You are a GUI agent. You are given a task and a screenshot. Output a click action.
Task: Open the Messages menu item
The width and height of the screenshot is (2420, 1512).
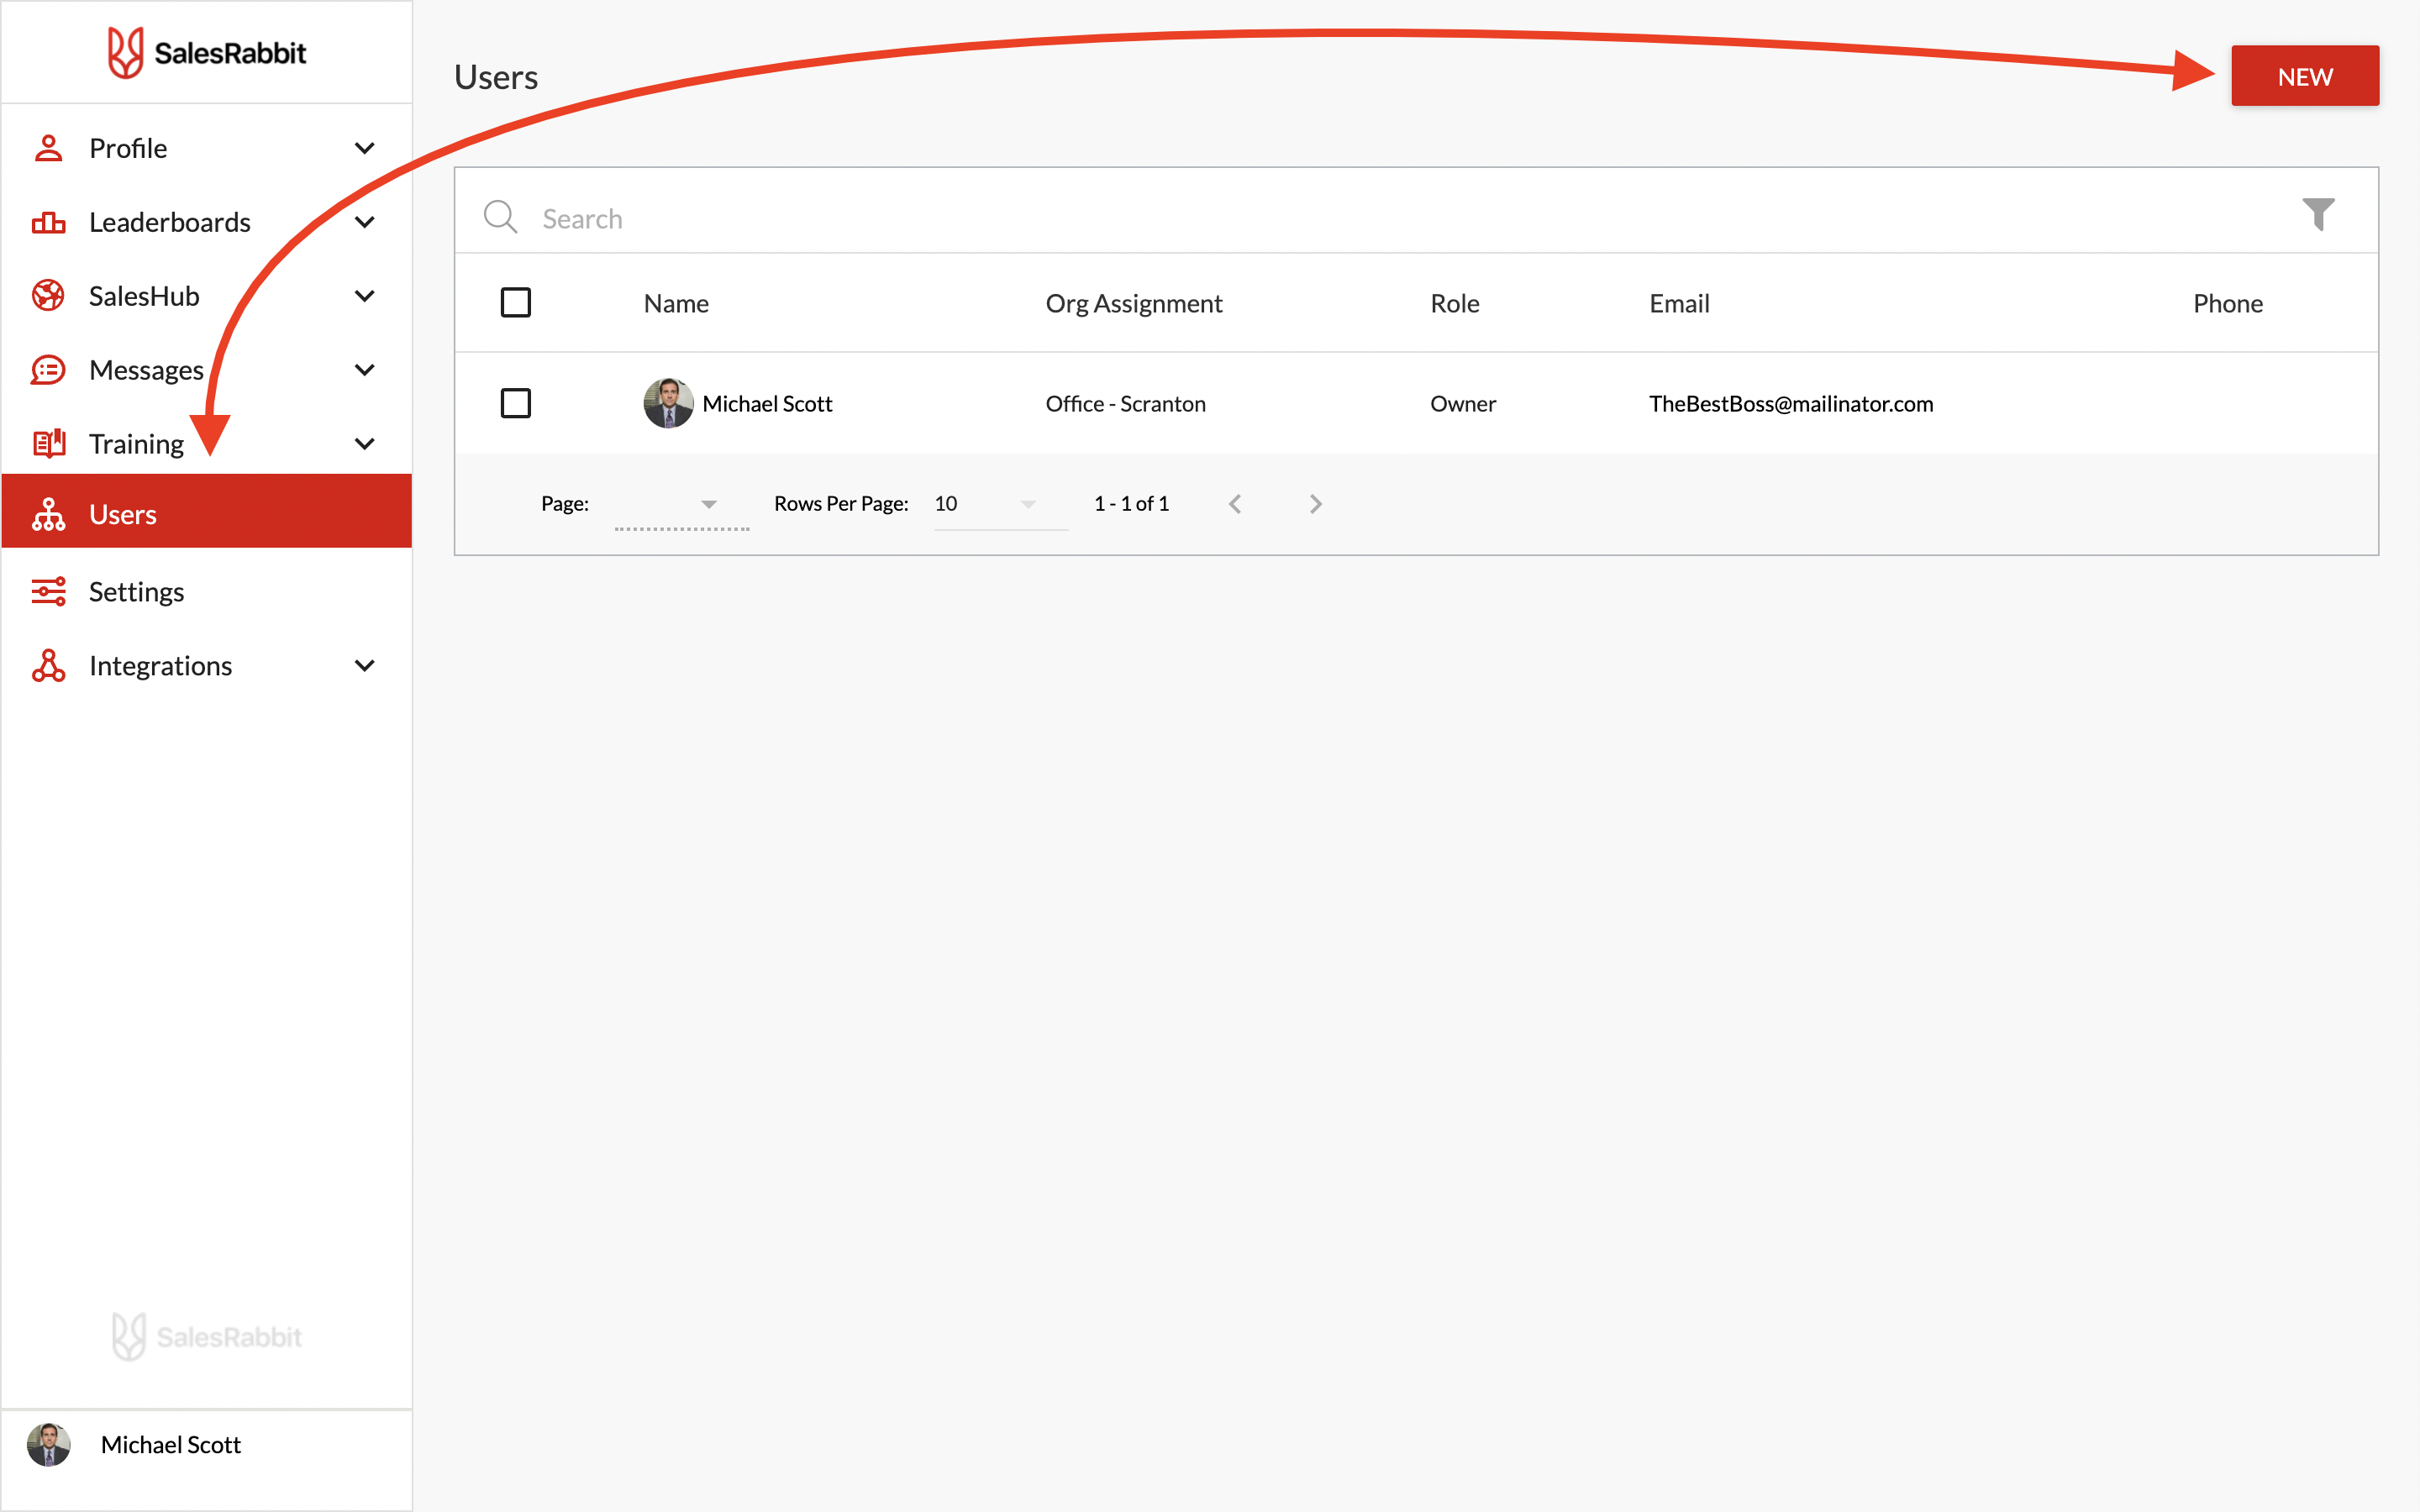click(207, 370)
